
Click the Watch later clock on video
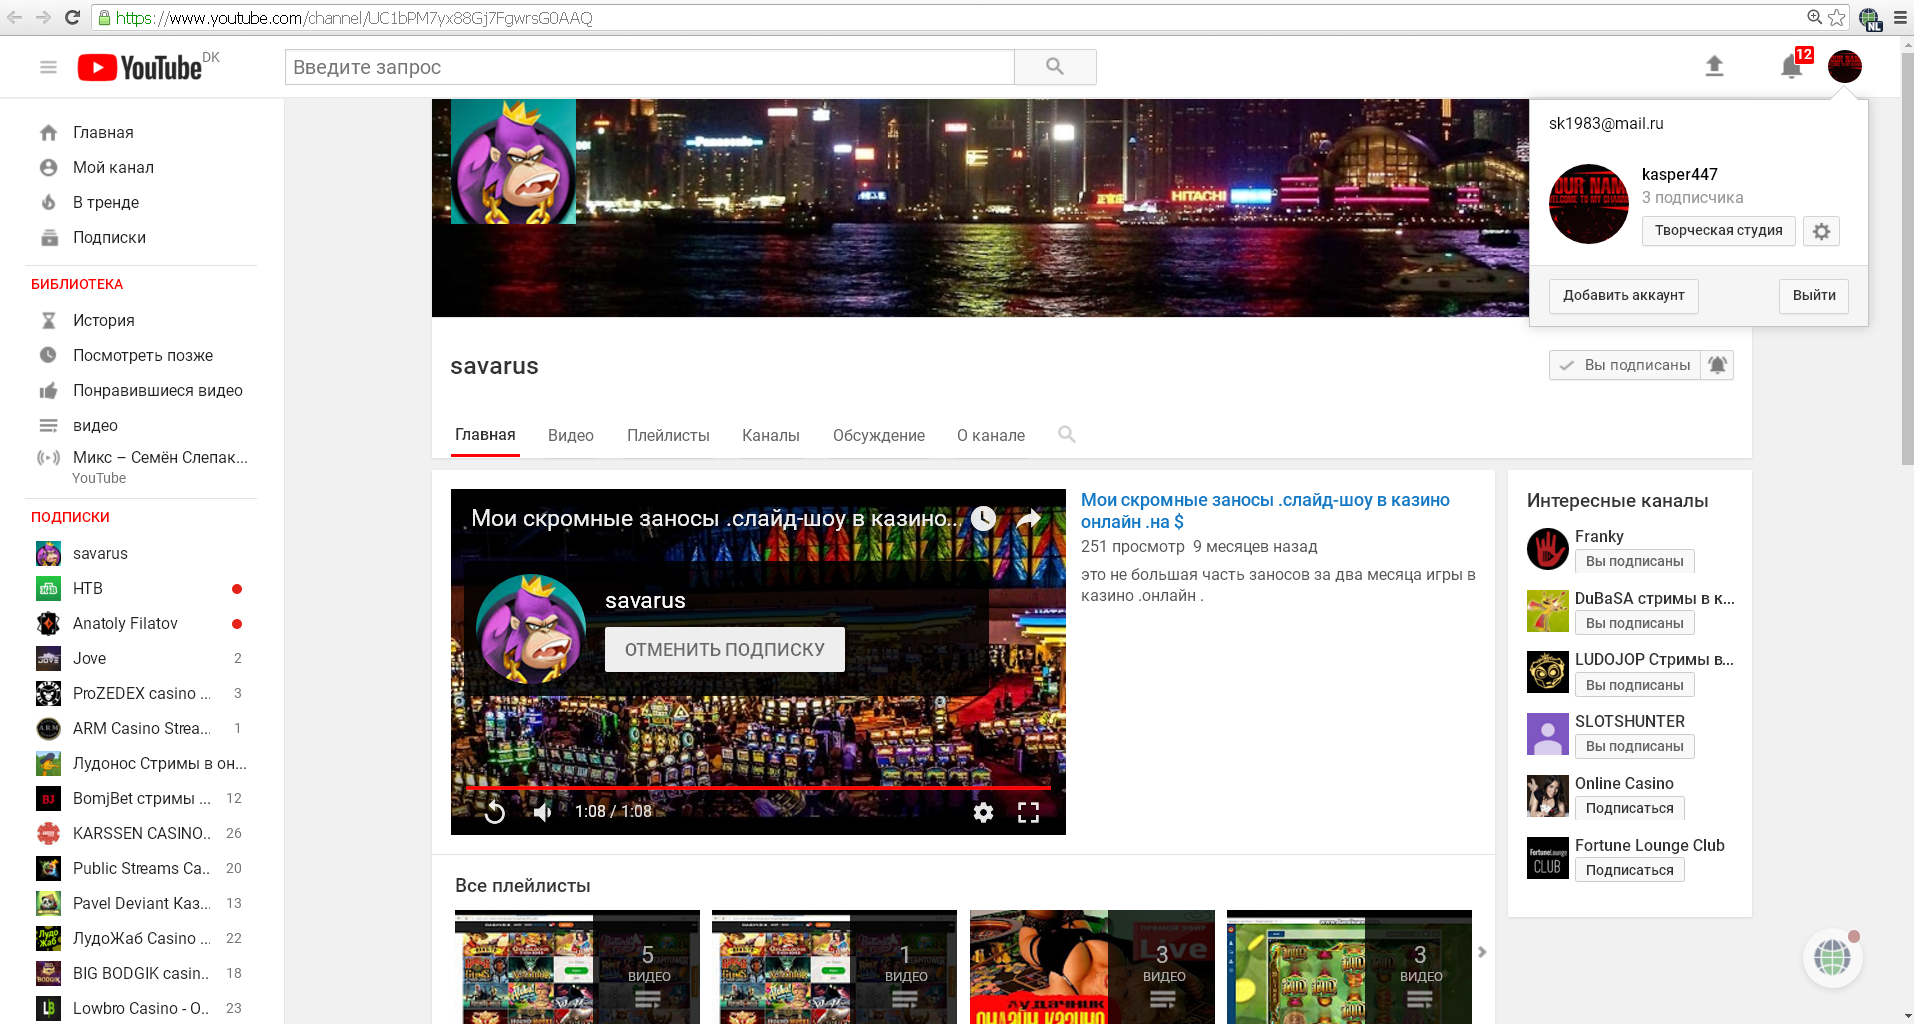click(984, 518)
